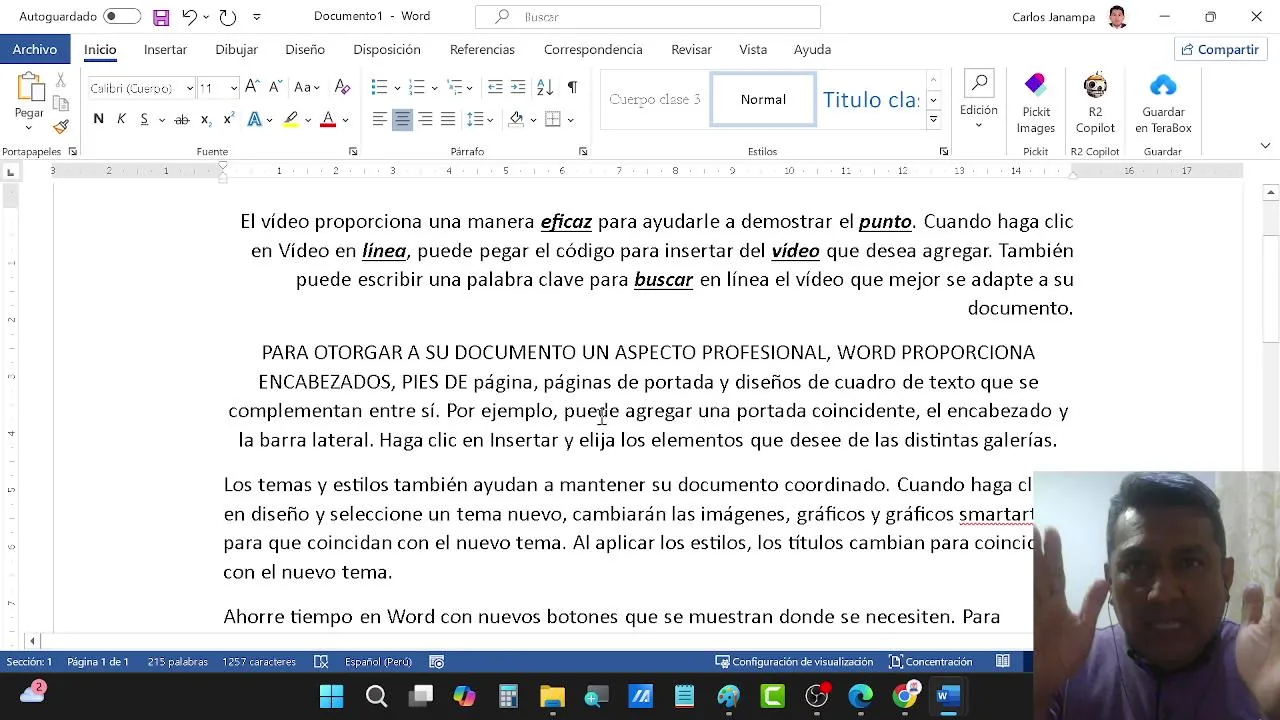The height and width of the screenshot is (720, 1280).
Task: Apply the Cuerpo clase 3 style
Action: 655,99
